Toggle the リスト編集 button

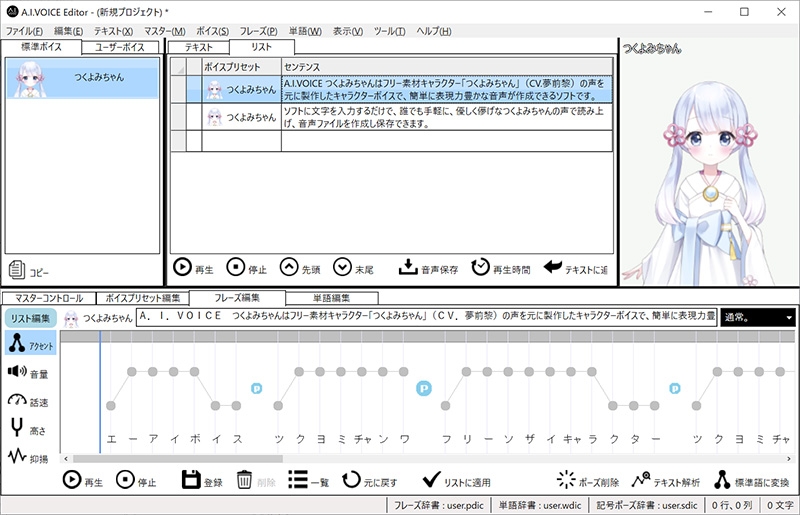(31, 318)
